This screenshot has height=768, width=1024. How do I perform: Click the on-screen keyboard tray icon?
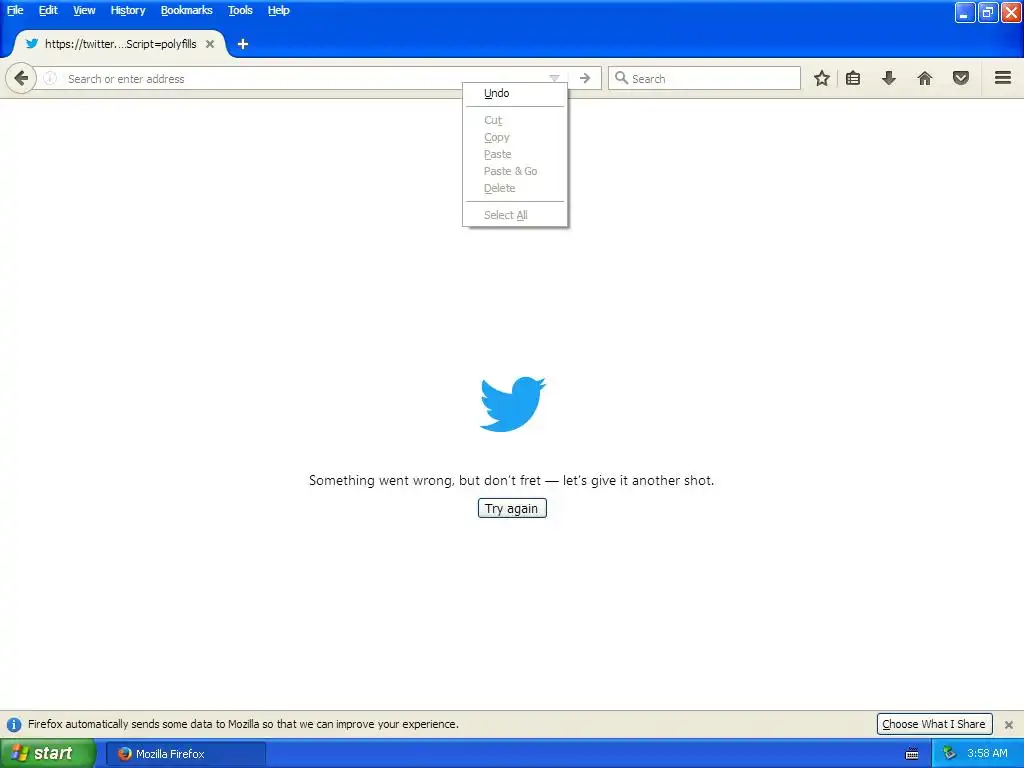(912, 754)
